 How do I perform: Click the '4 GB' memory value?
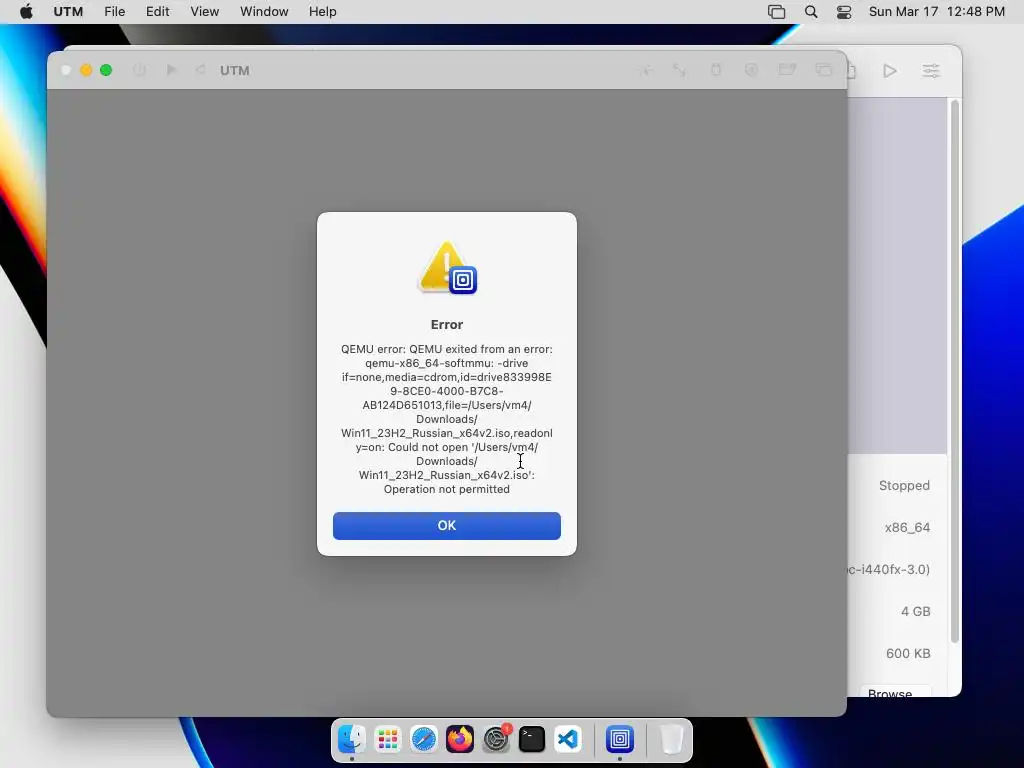(x=916, y=611)
